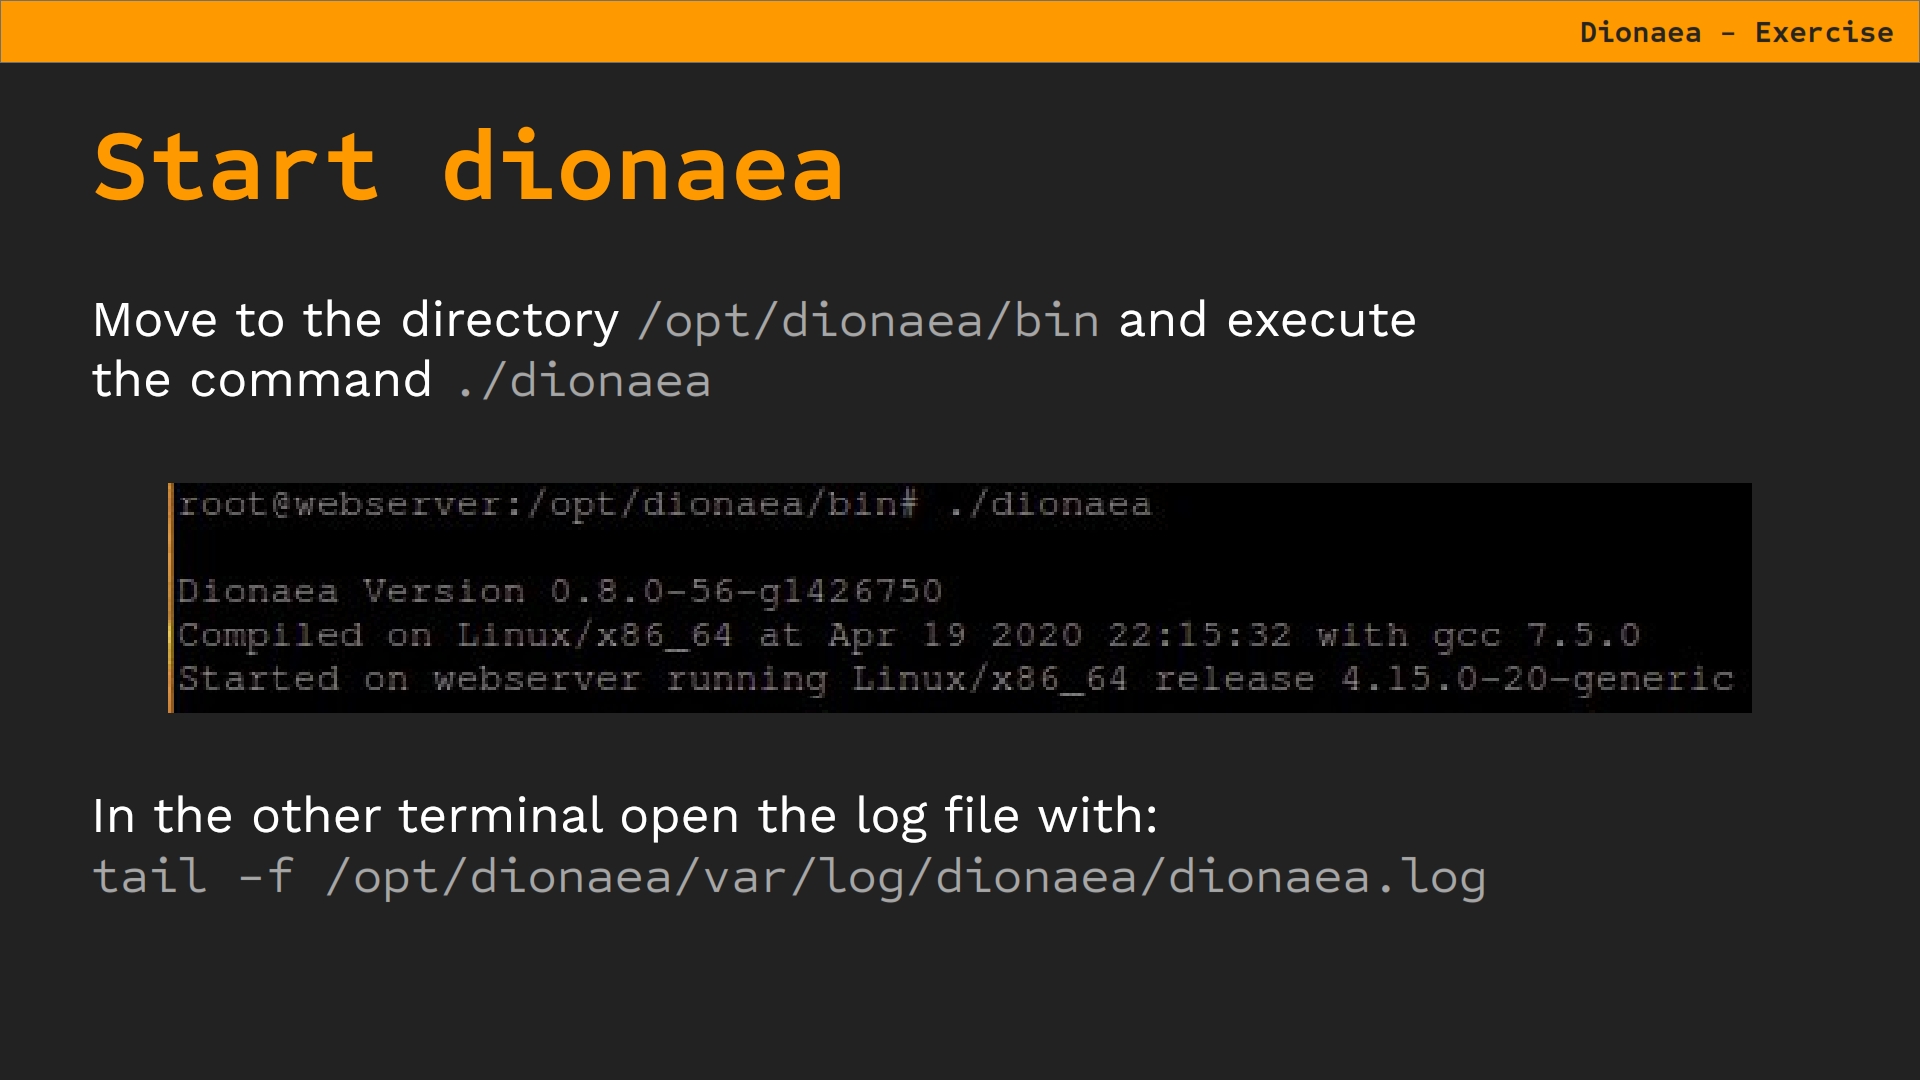1920x1080 pixels.
Task: Select the 'Dionaea - Exercise' header label
Action: point(1736,32)
